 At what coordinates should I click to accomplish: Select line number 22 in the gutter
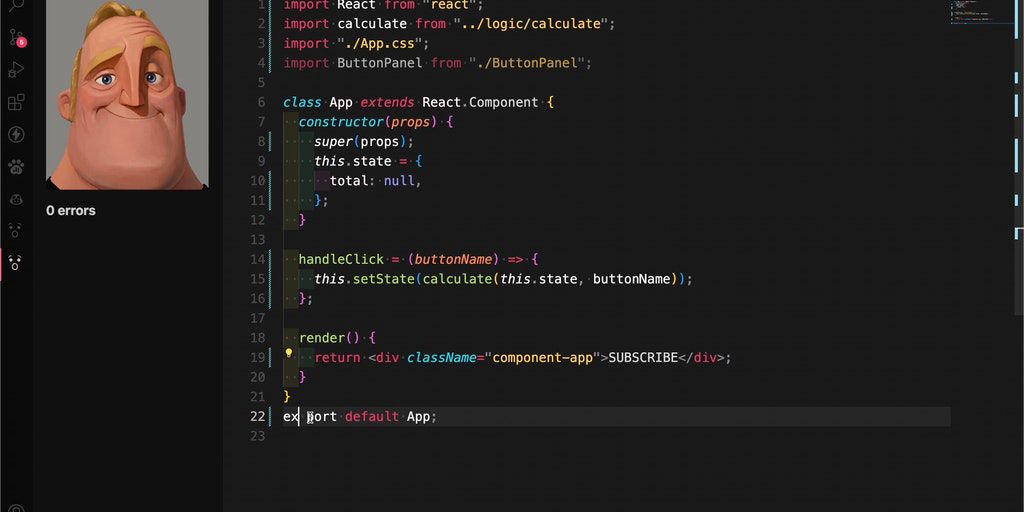tap(258, 416)
